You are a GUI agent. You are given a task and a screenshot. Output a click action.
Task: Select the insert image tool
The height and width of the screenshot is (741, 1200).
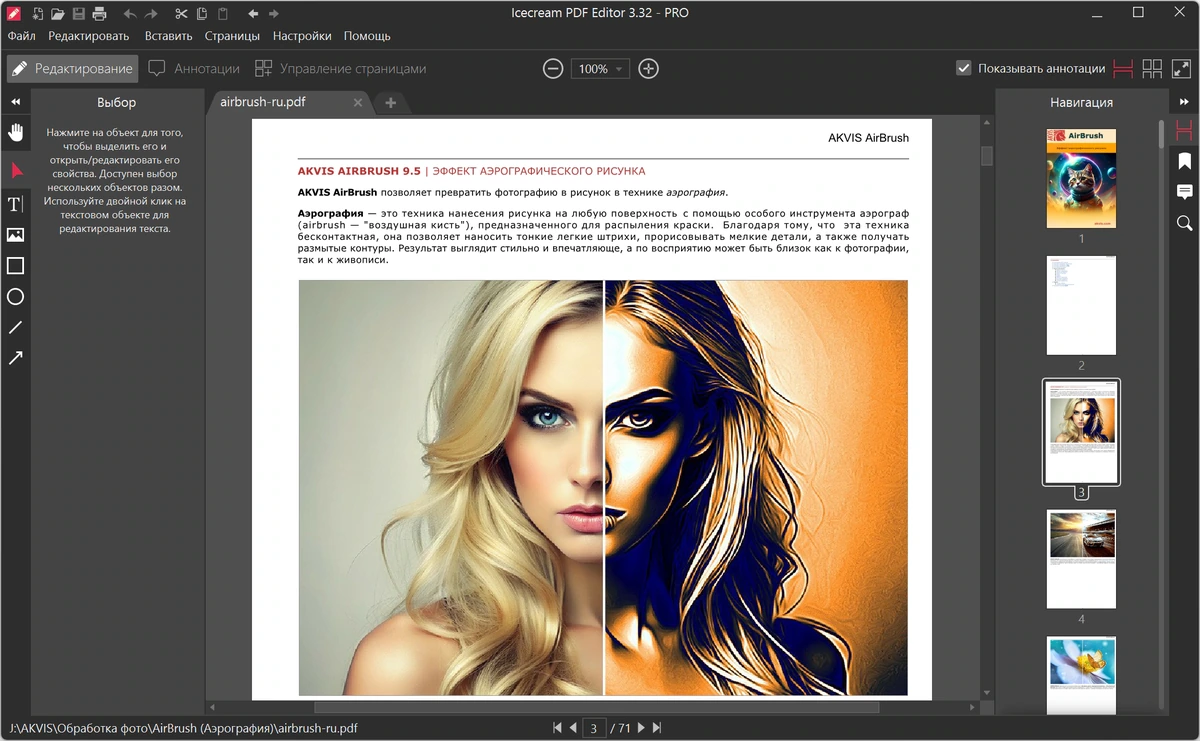pyautogui.click(x=16, y=235)
